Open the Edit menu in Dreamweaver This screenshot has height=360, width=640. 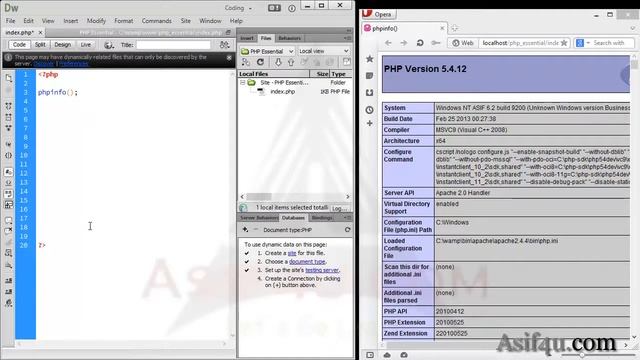point(28,21)
